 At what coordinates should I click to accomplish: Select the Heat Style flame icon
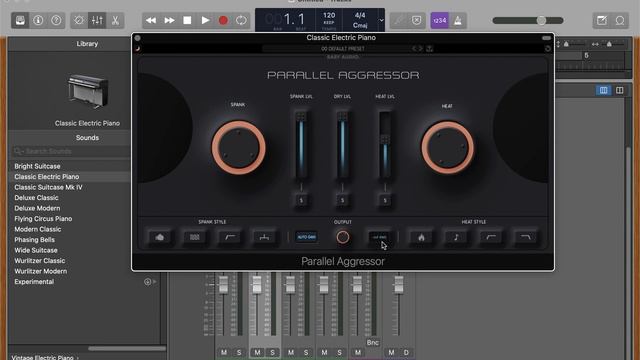(x=421, y=237)
